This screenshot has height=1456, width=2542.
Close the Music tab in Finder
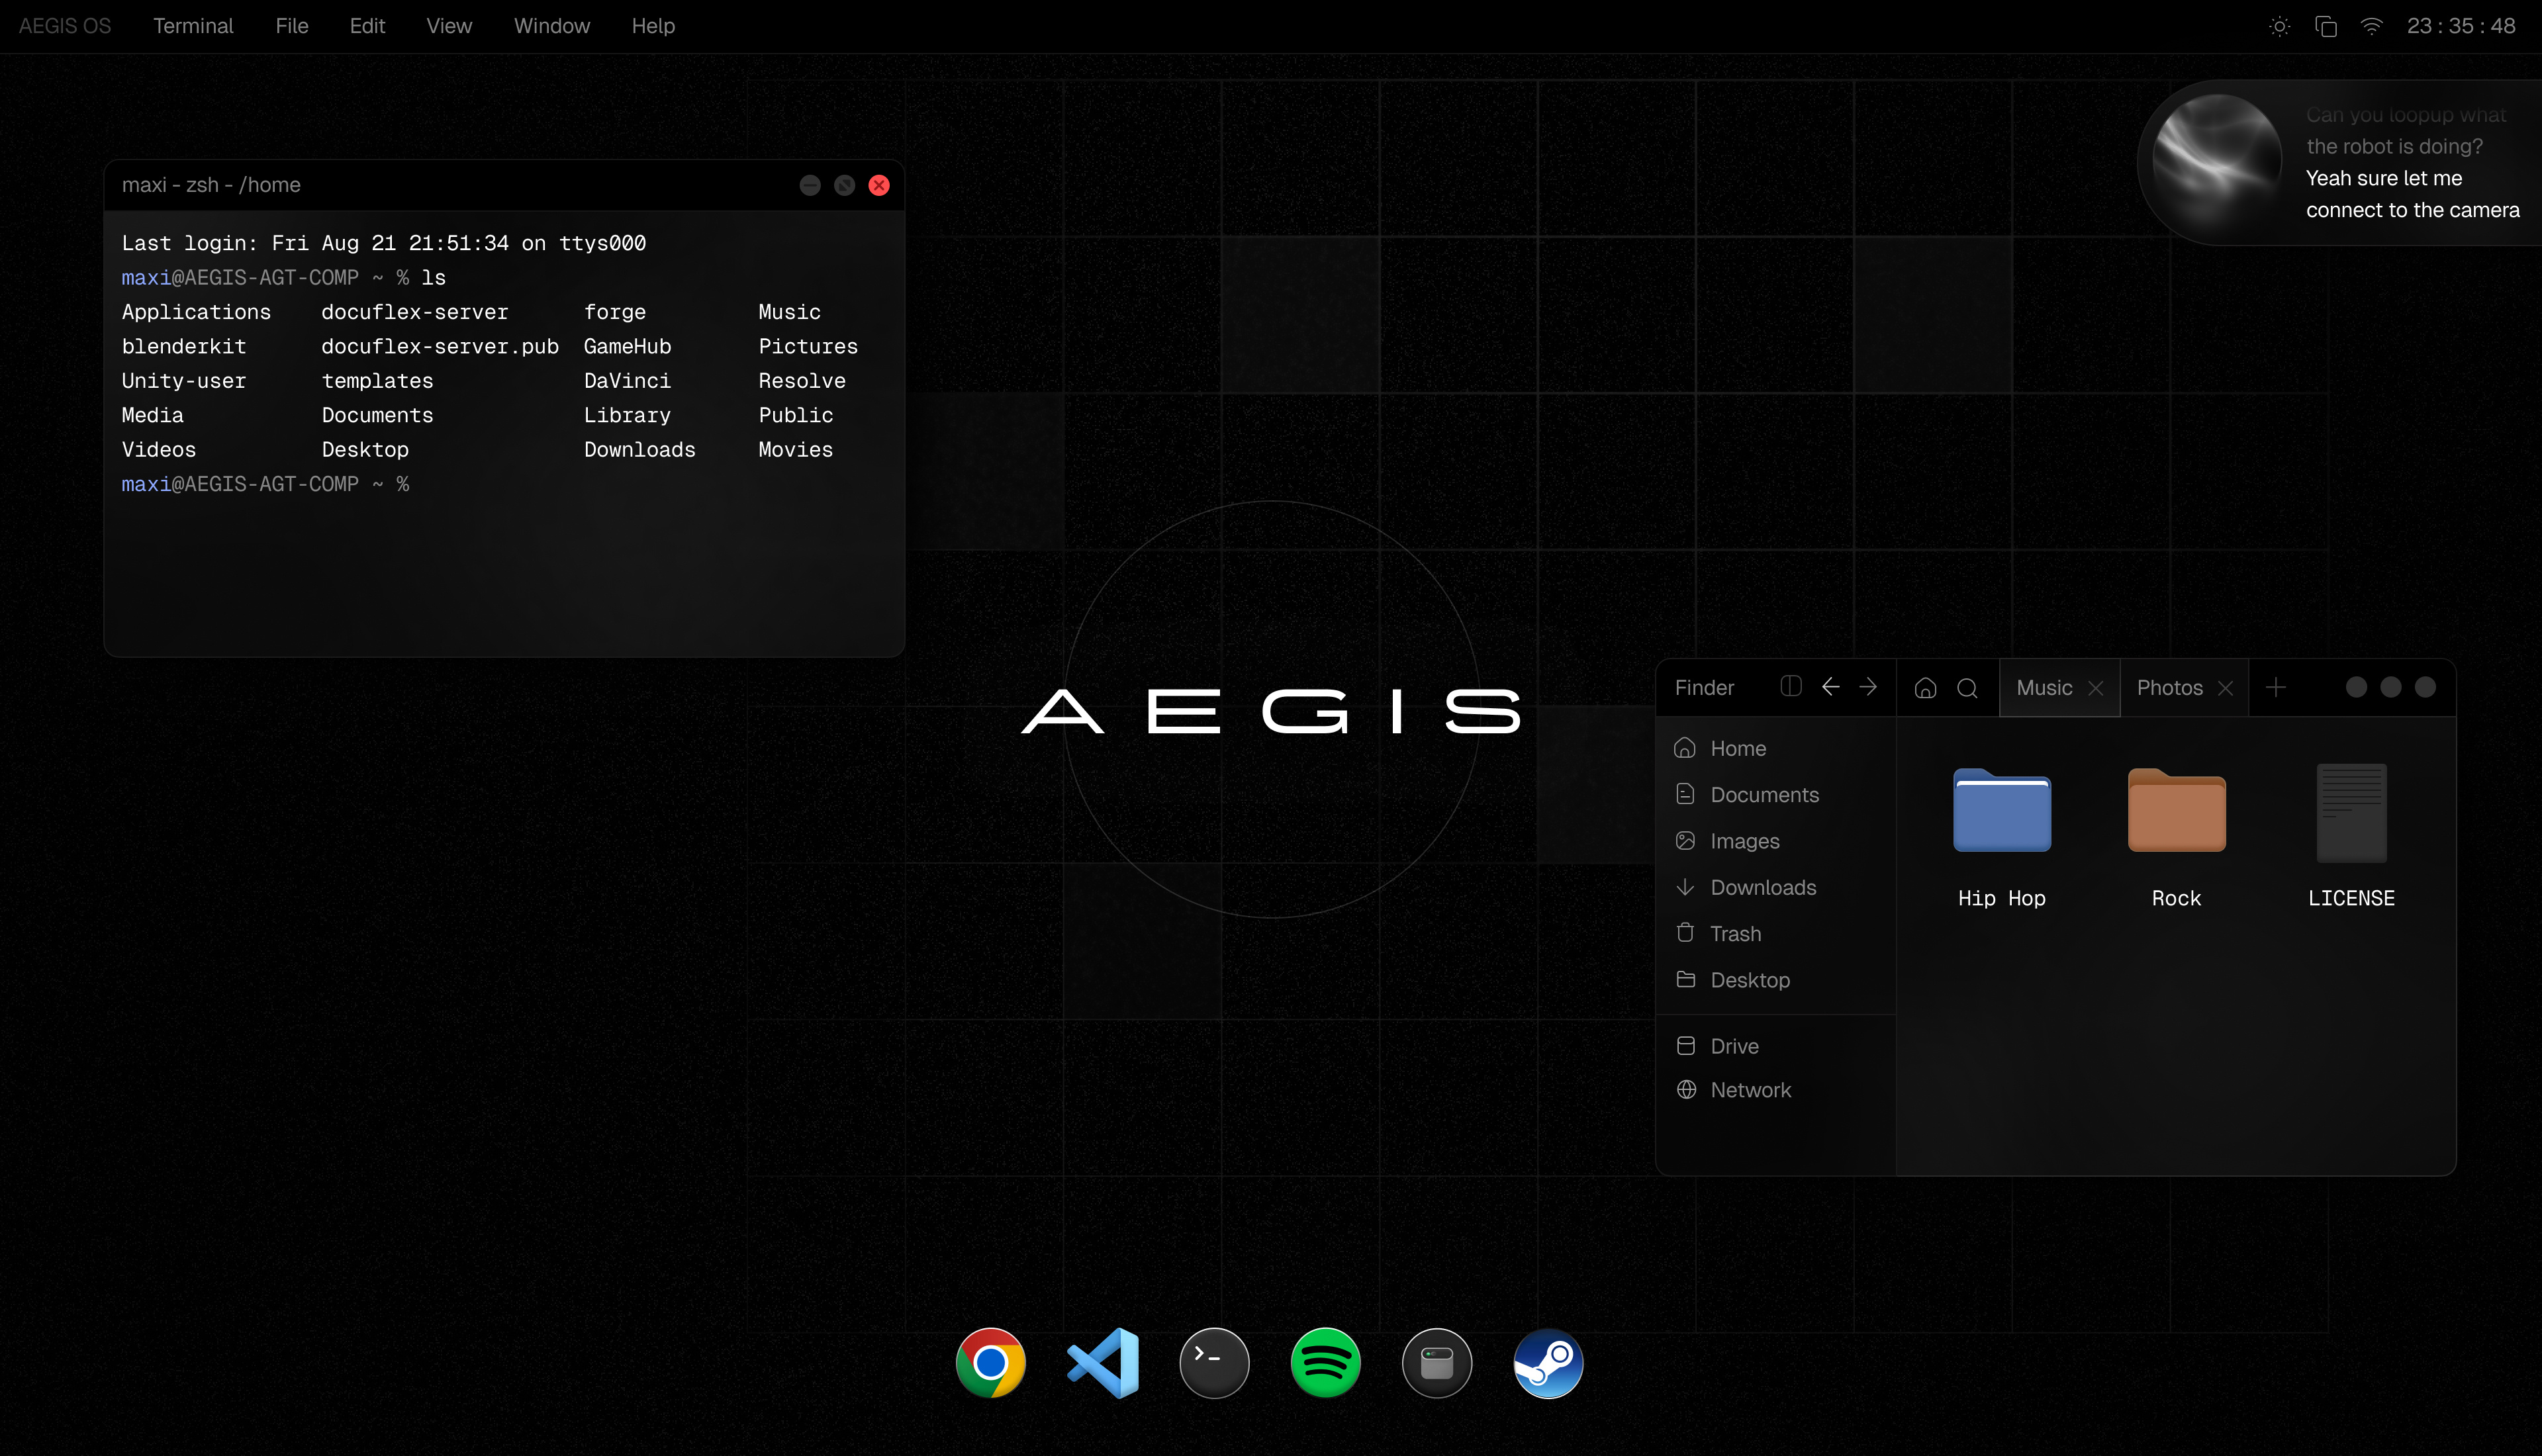2096,688
